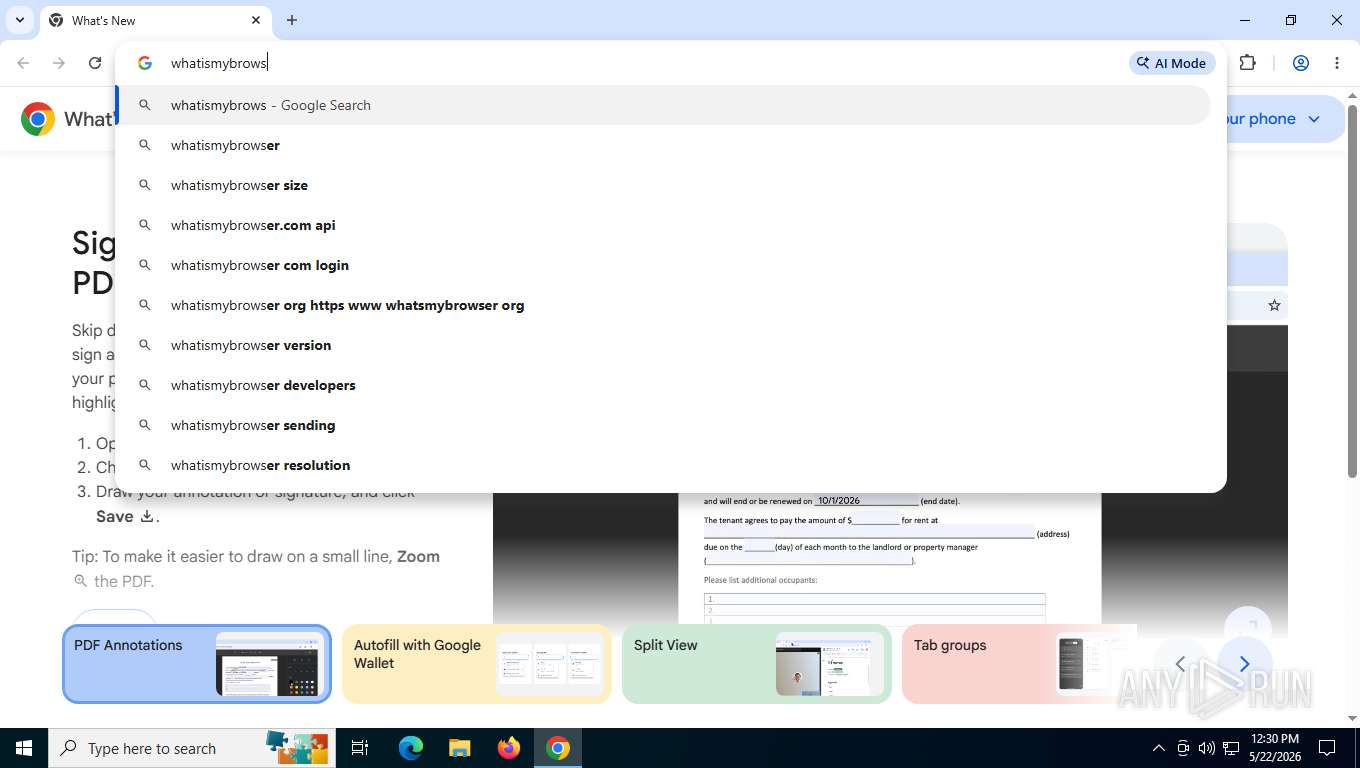The image size is (1360, 768).
Task: Click the meet now tray icon
Action: pyautogui.click(x=1183, y=748)
